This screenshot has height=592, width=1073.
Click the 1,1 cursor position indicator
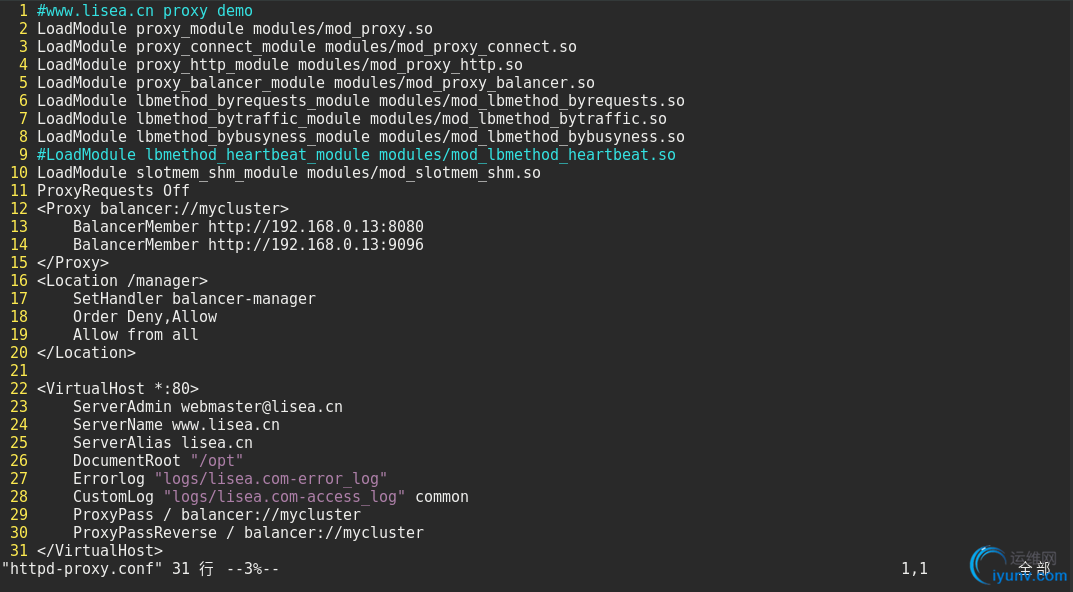tap(914, 569)
